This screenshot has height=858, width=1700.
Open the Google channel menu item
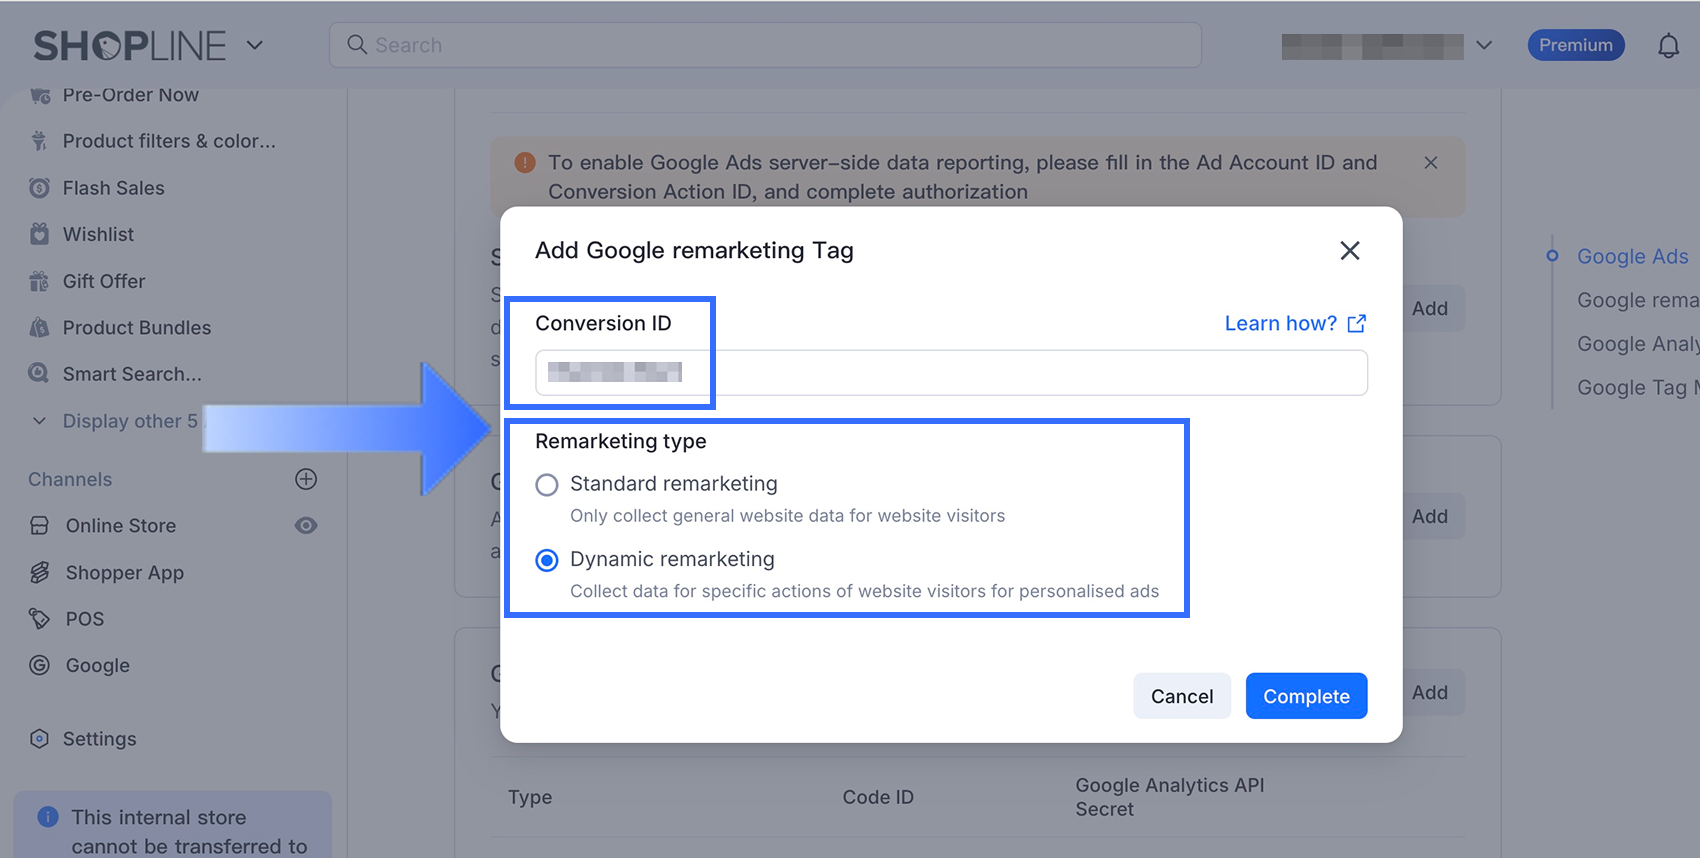pyautogui.click(x=97, y=666)
